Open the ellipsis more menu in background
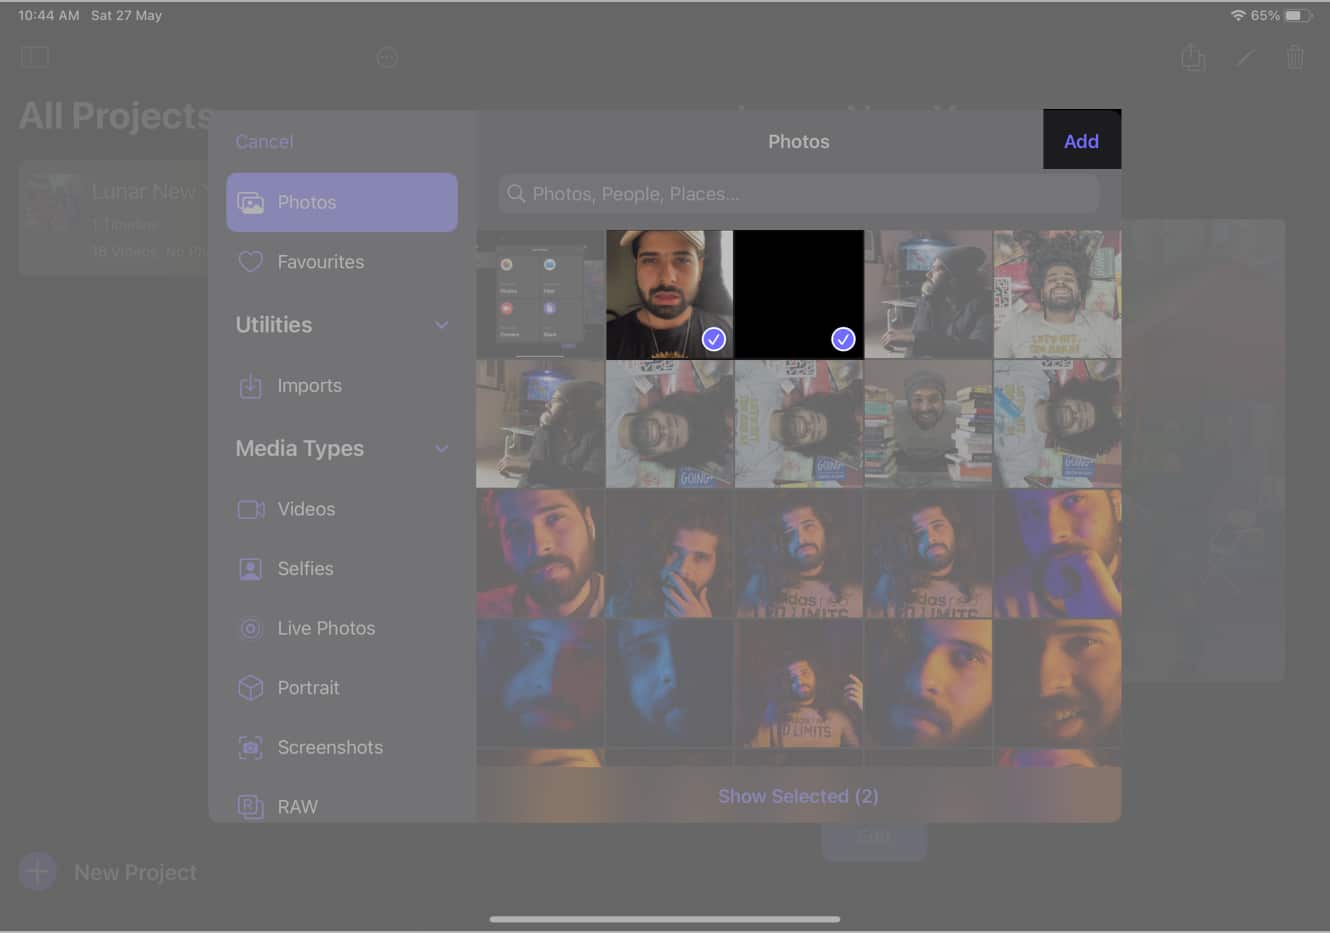 [x=387, y=58]
